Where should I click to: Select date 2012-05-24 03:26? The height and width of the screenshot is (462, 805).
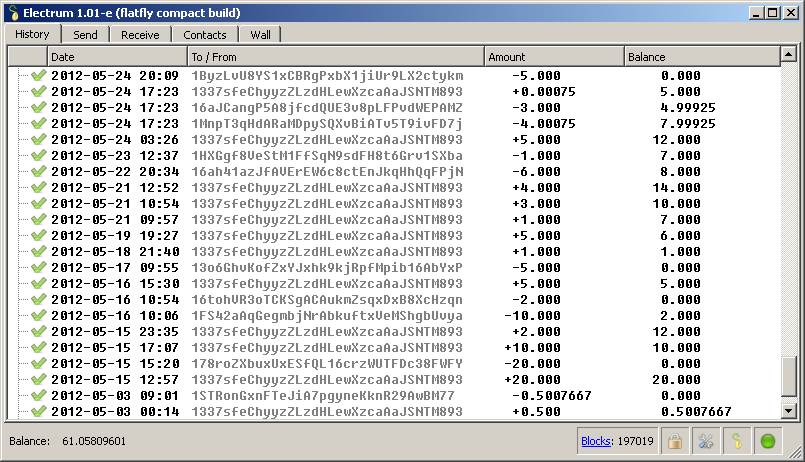[115, 140]
